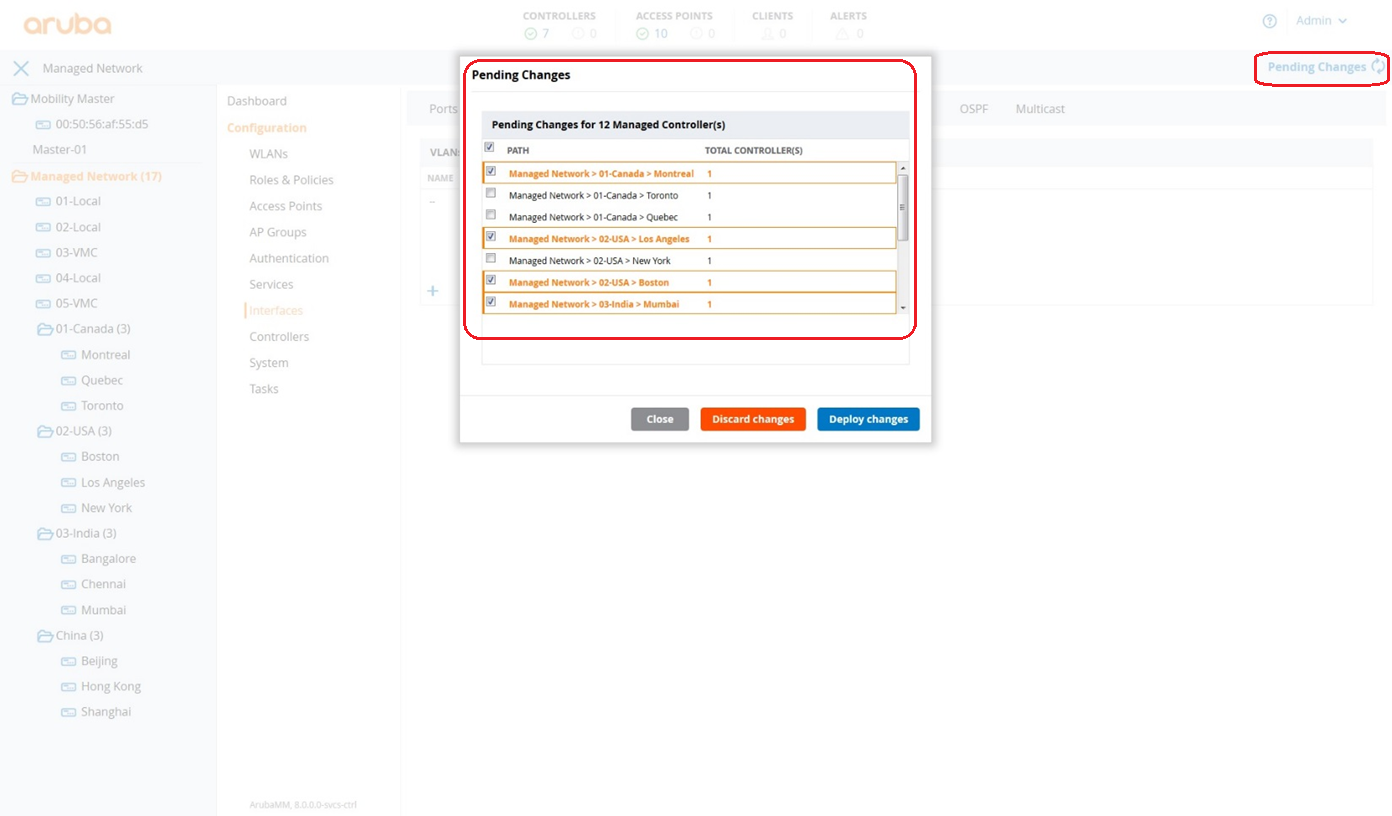
Task: Open the Tasks menu item
Action: (264, 389)
